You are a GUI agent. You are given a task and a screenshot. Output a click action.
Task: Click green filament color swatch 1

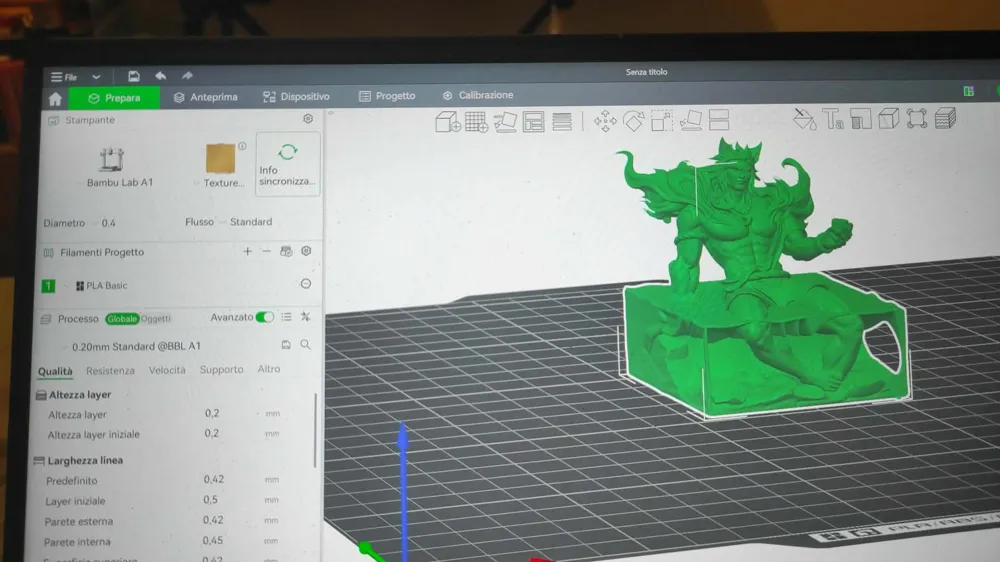click(x=48, y=286)
